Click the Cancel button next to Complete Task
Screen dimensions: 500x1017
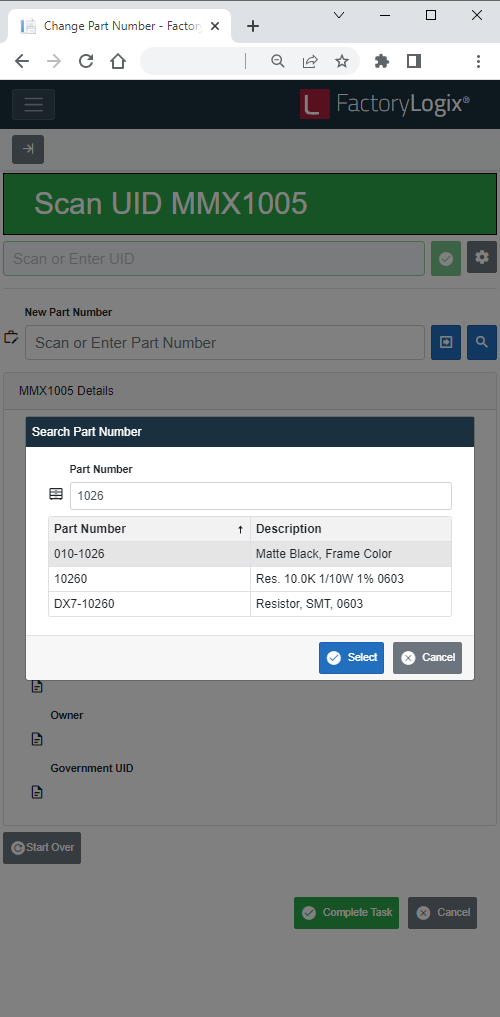442,913
